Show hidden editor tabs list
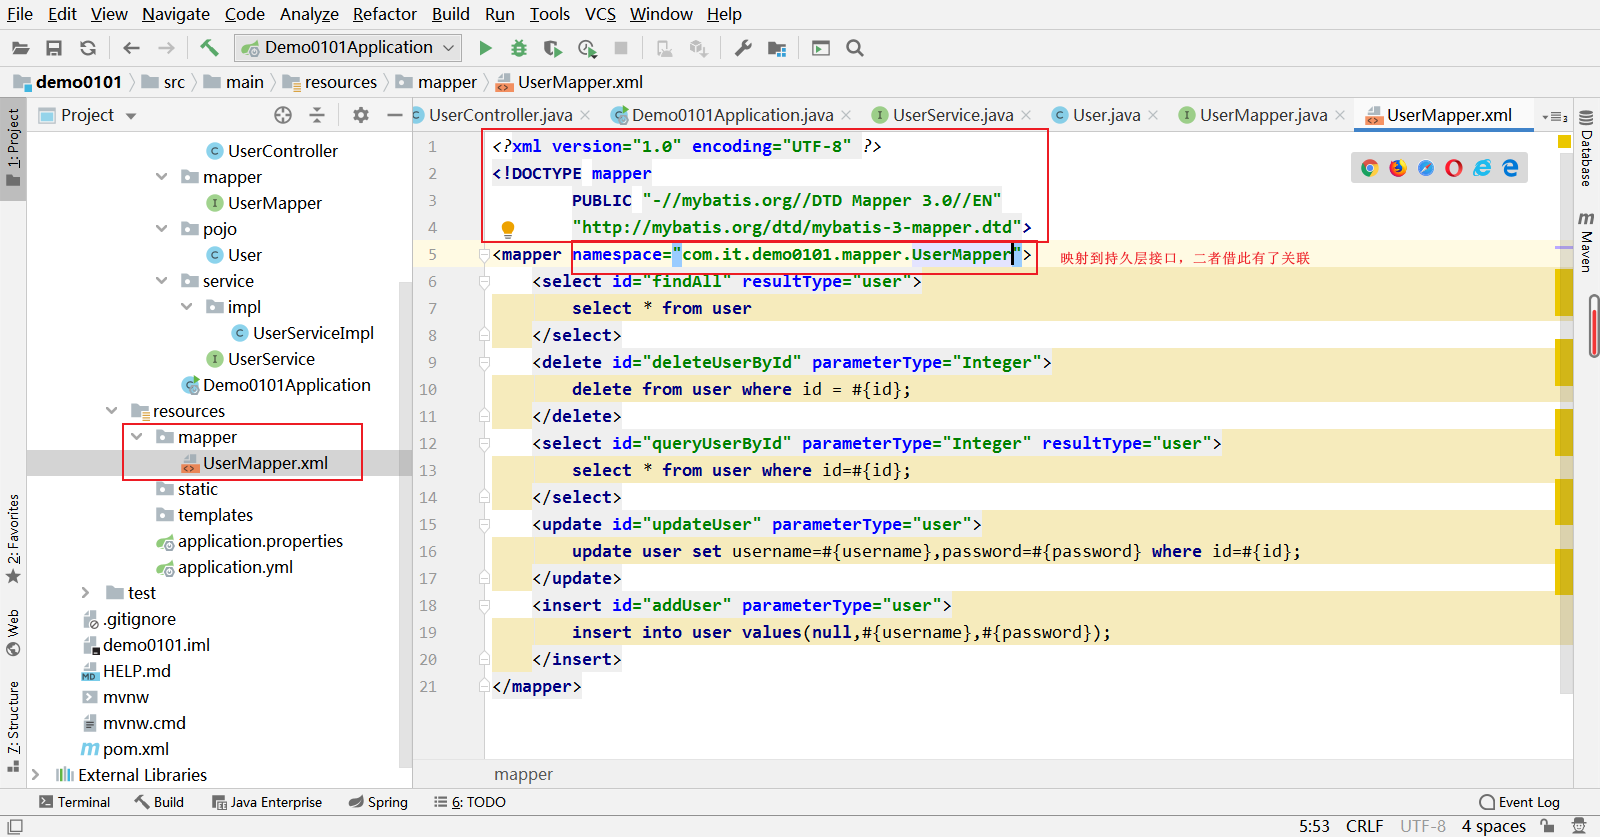Screen dimensions: 1600x837 coord(1554,116)
